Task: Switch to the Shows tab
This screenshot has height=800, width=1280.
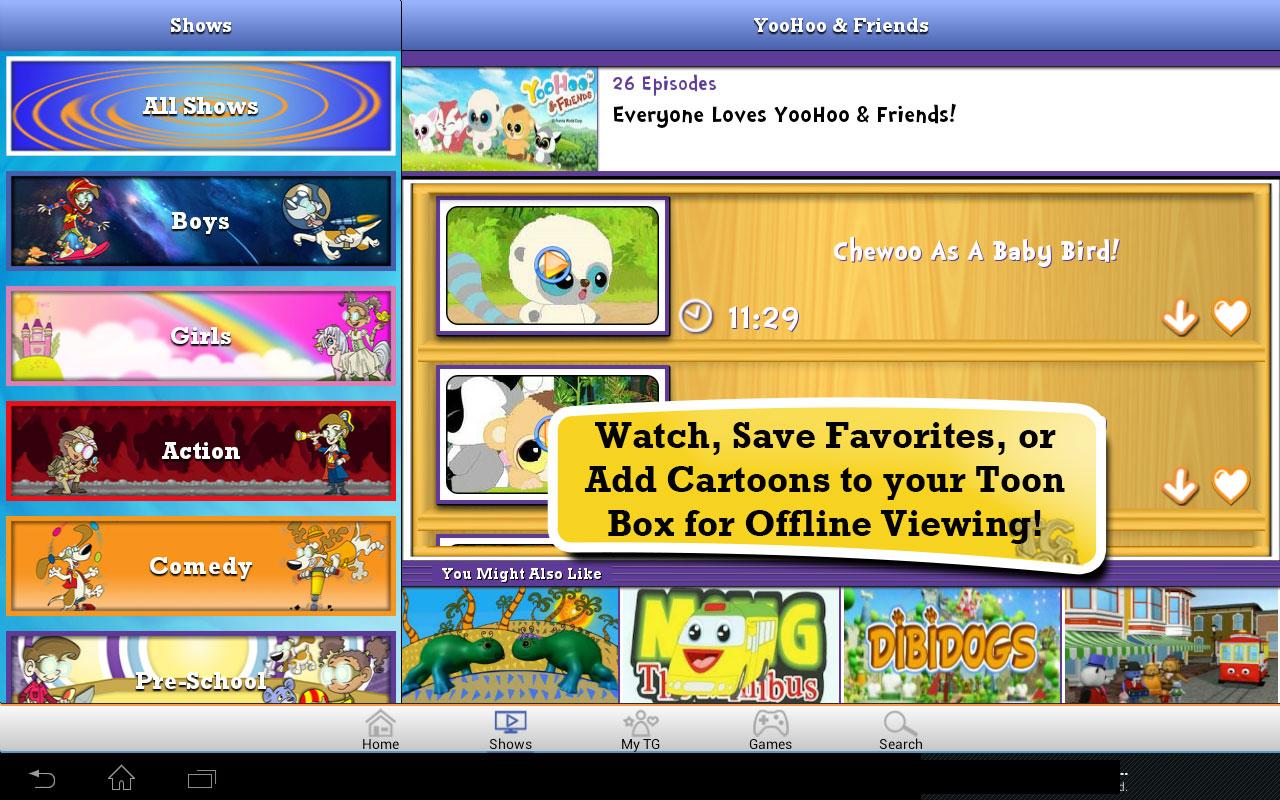Action: click(510, 728)
